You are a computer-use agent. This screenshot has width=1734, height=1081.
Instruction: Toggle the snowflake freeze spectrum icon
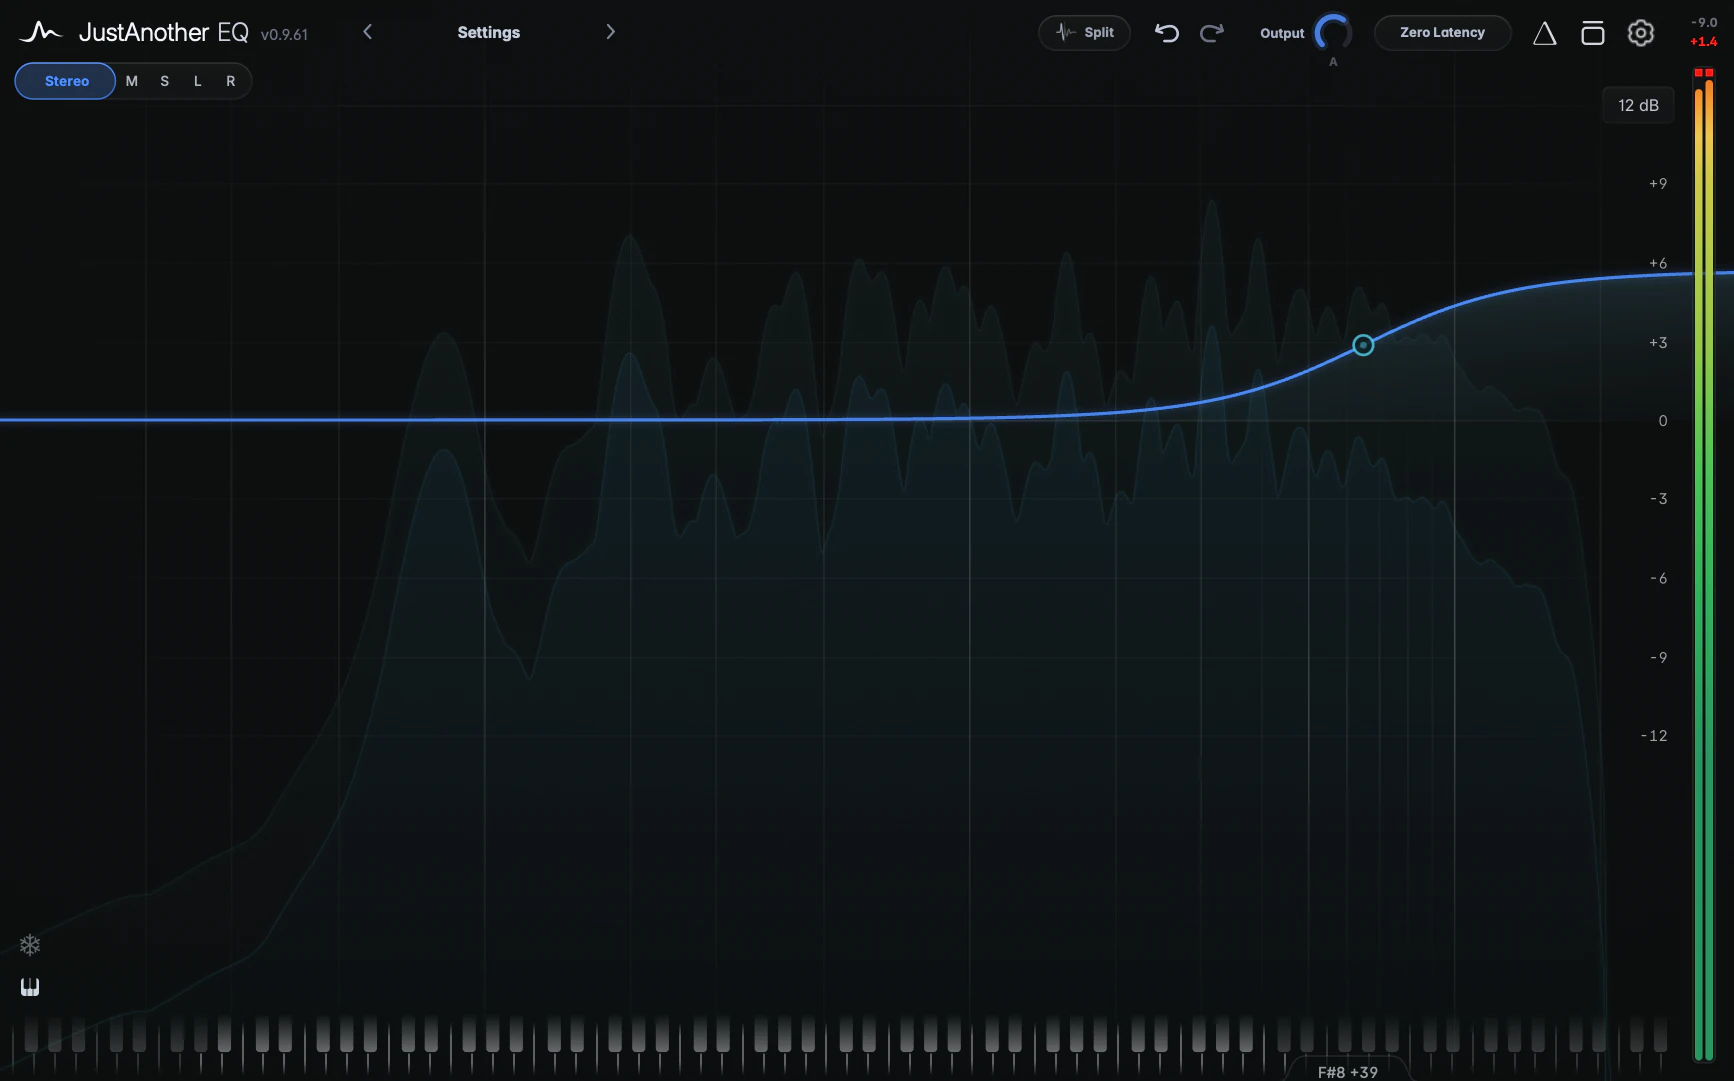tap(30, 945)
